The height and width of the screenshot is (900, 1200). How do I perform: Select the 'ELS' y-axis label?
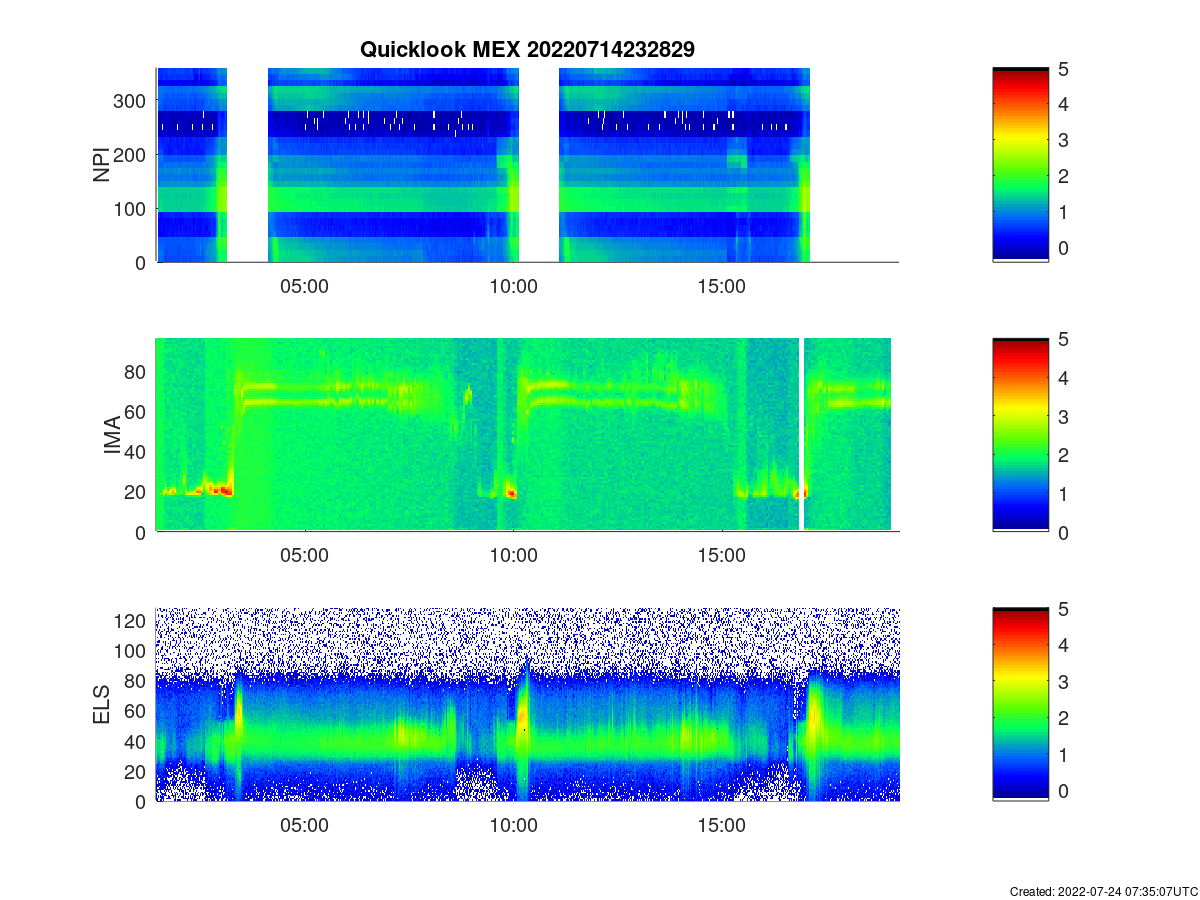tap(101, 705)
